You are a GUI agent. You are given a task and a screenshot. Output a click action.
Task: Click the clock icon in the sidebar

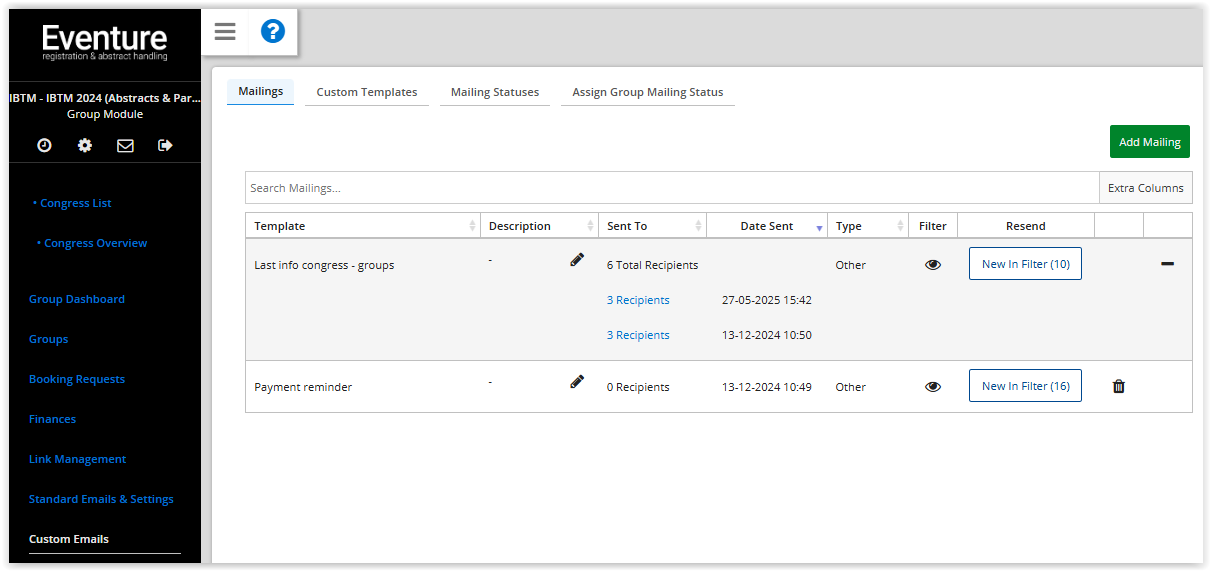click(x=45, y=146)
